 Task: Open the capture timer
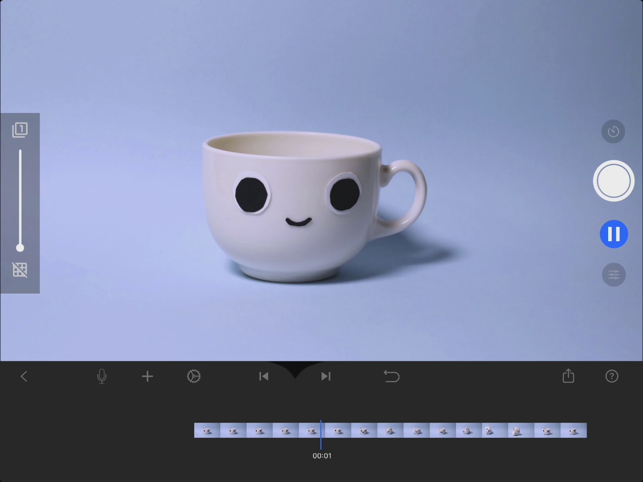613,132
